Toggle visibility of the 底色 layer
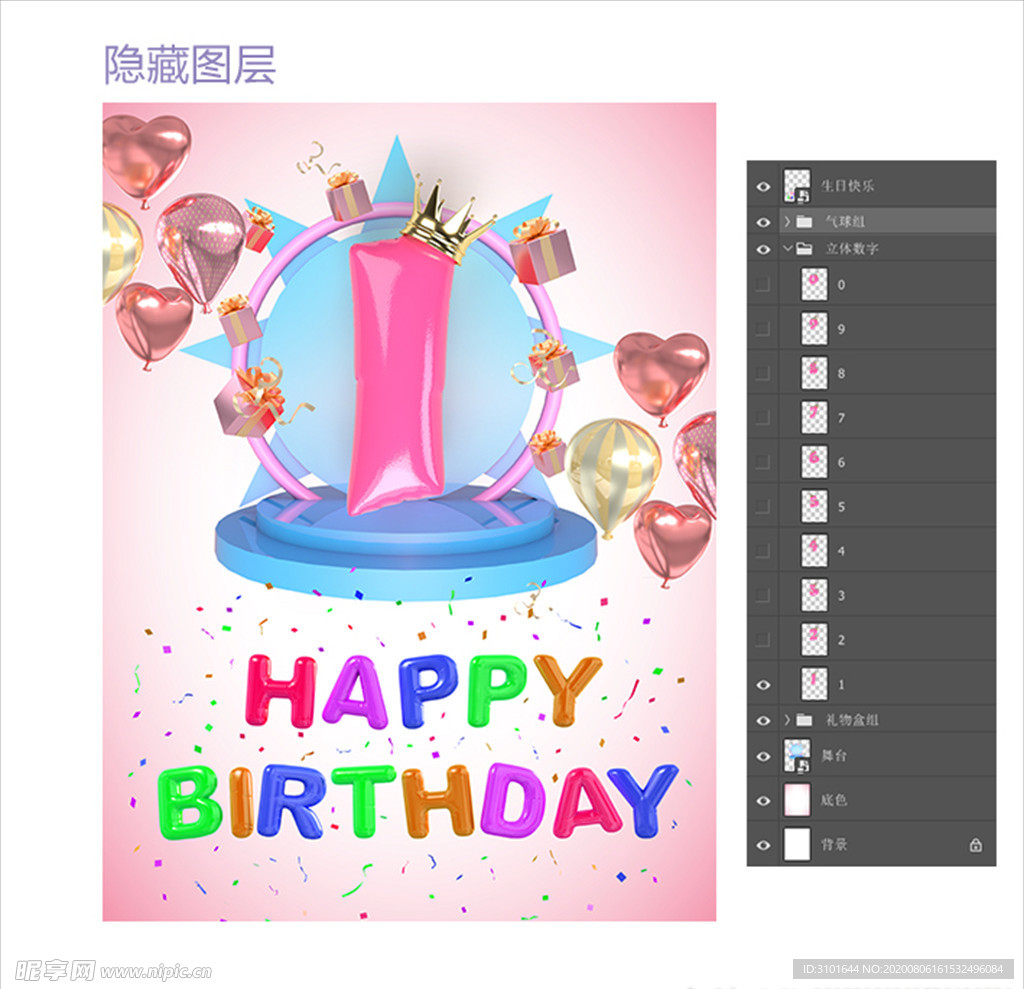The image size is (1024, 989). point(763,801)
